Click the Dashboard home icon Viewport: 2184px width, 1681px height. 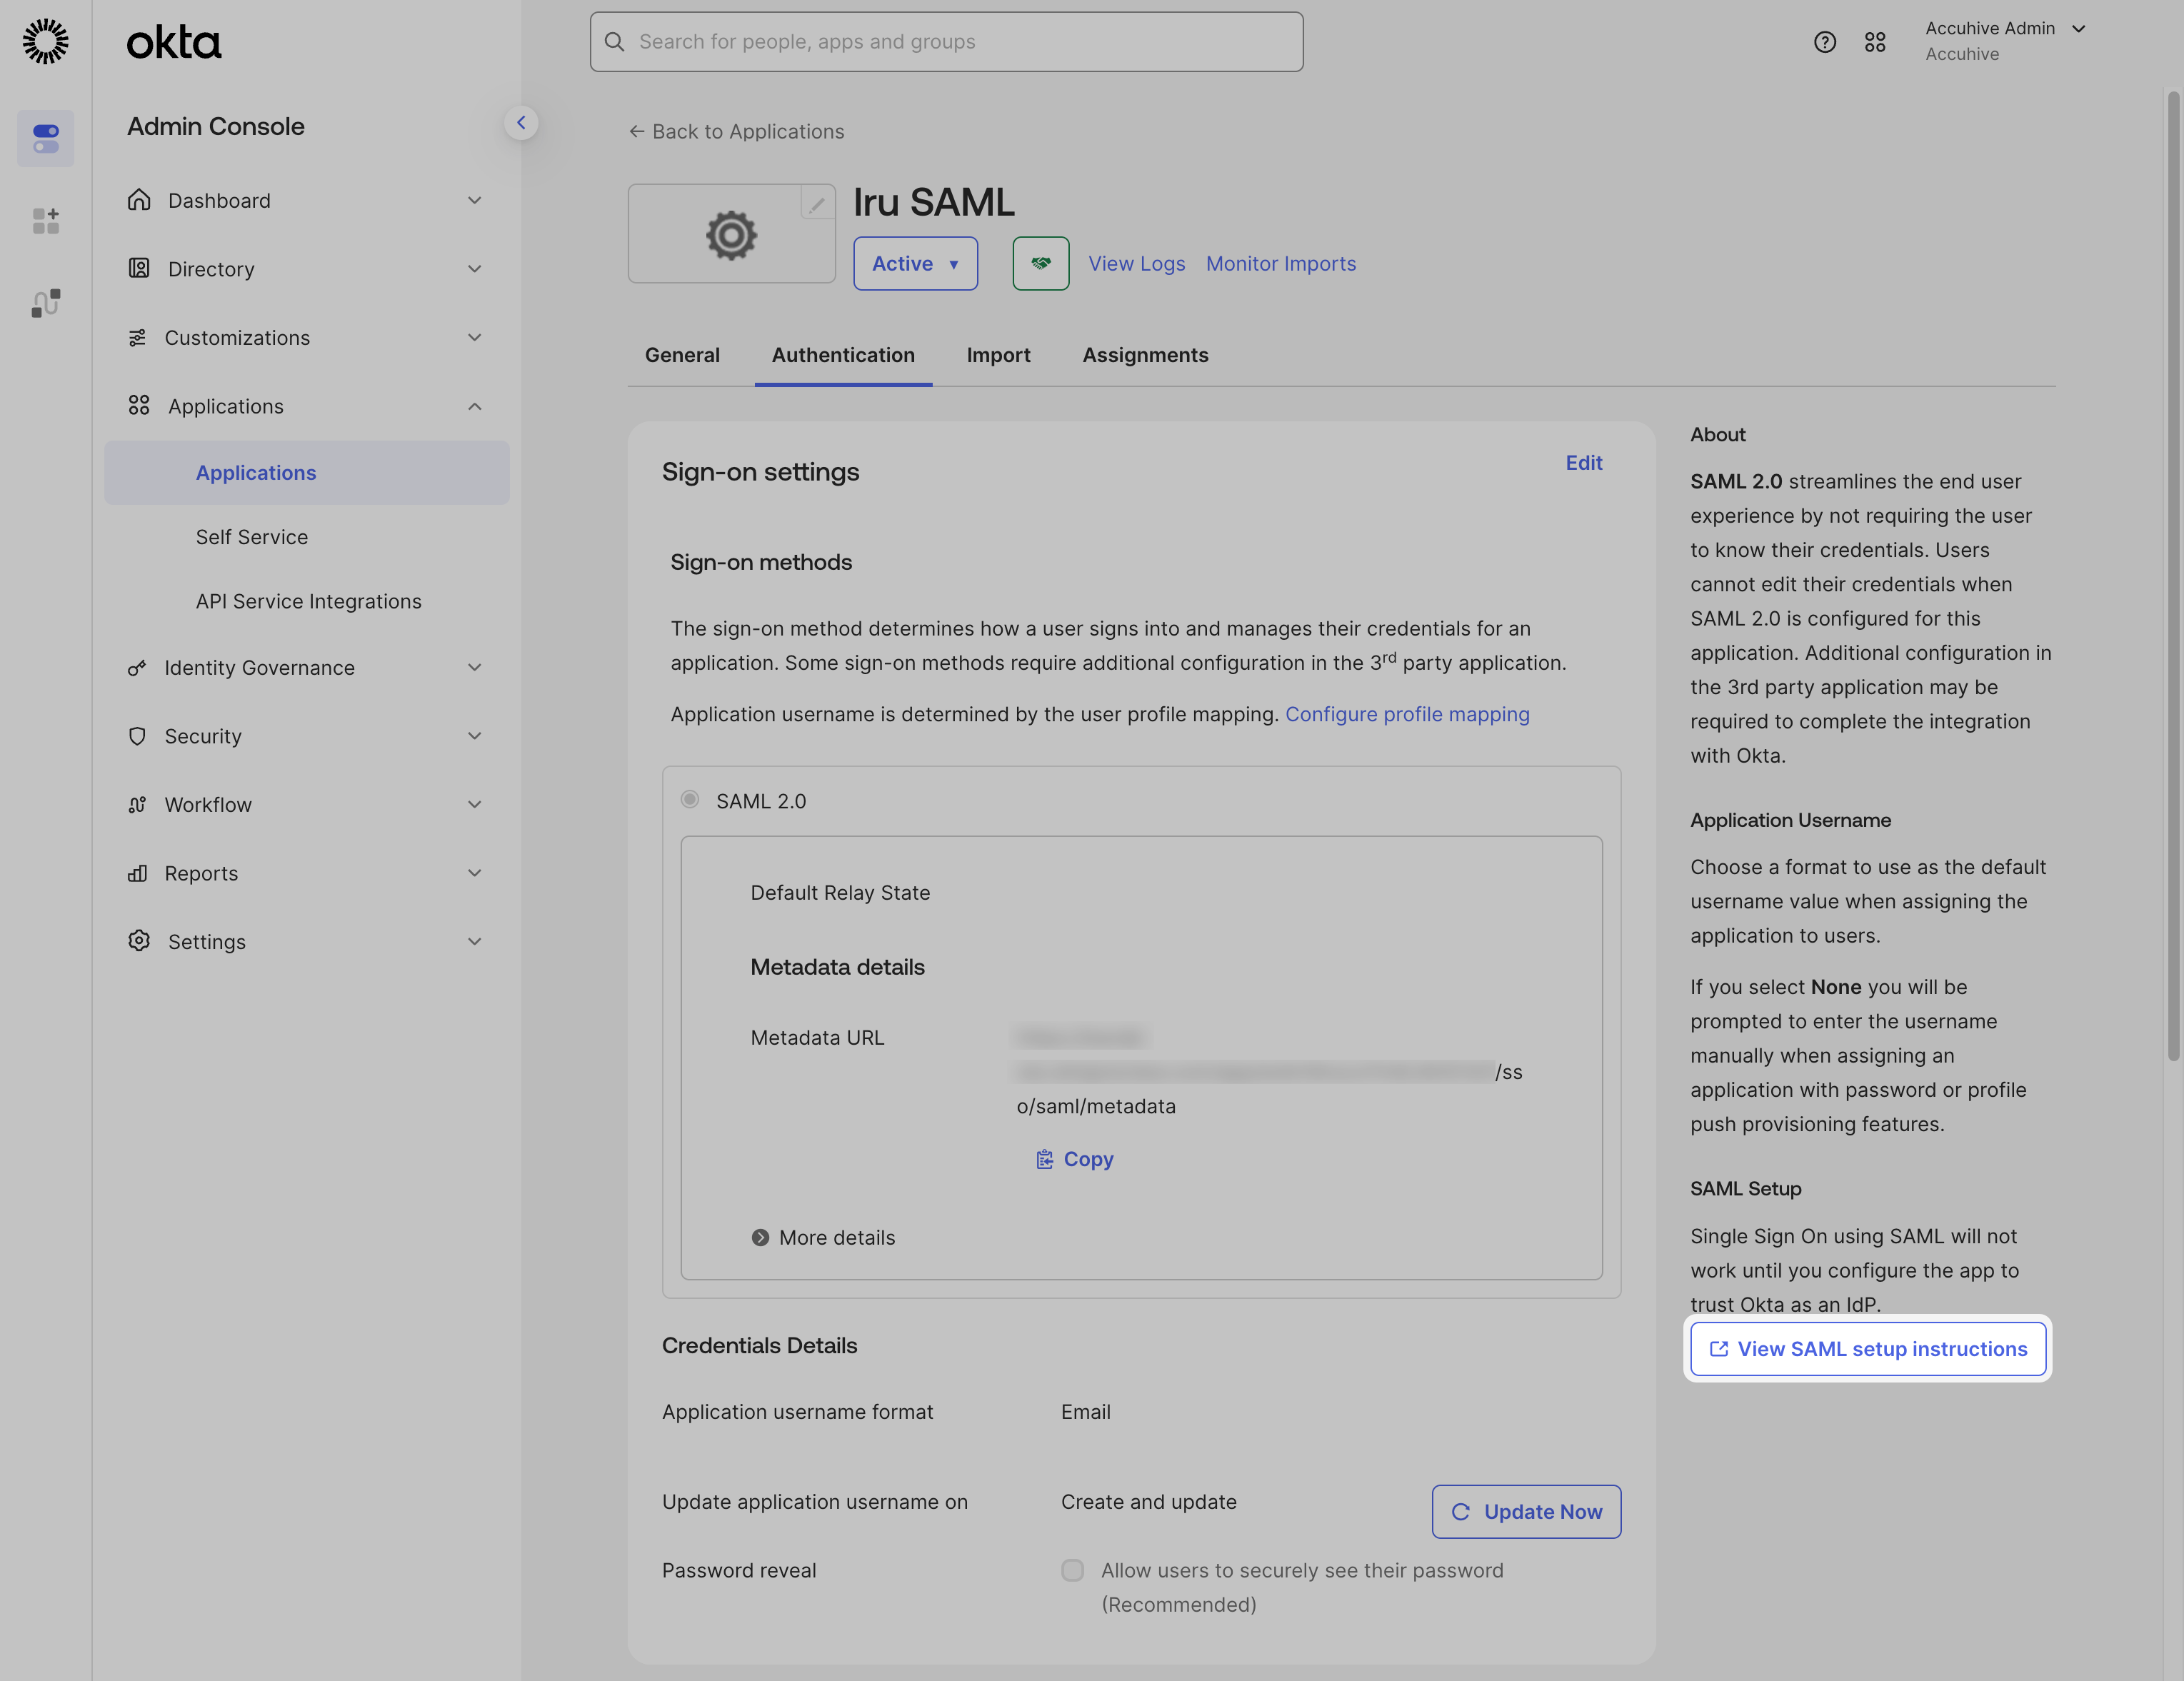139,200
